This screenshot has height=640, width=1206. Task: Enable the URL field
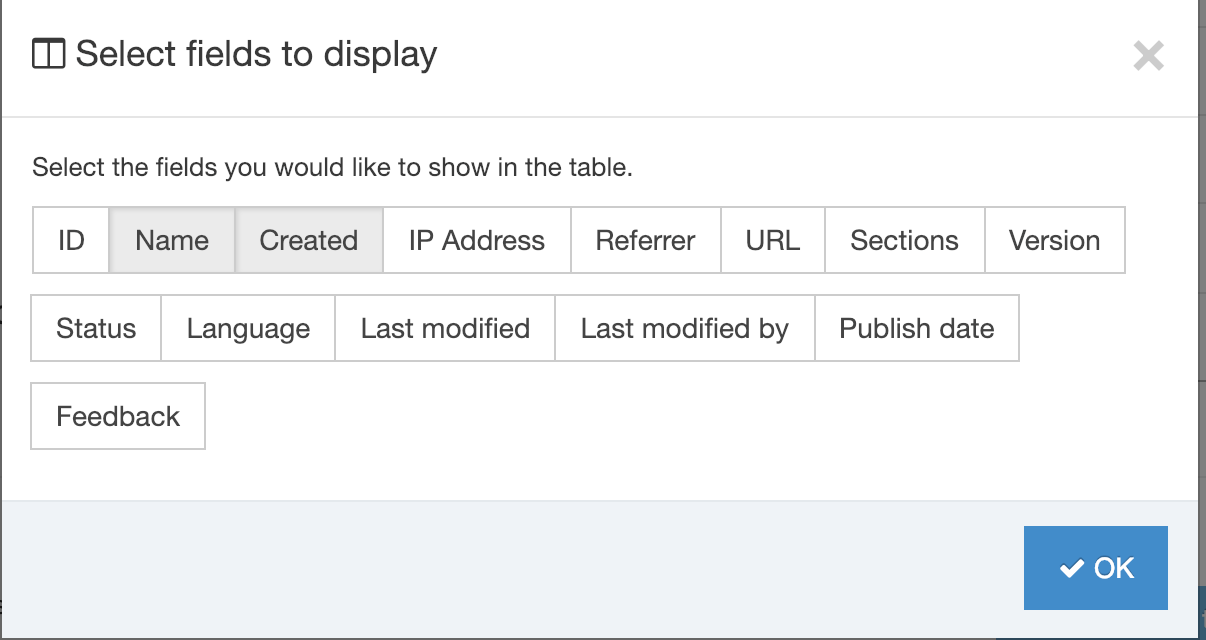[x=773, y=240]
